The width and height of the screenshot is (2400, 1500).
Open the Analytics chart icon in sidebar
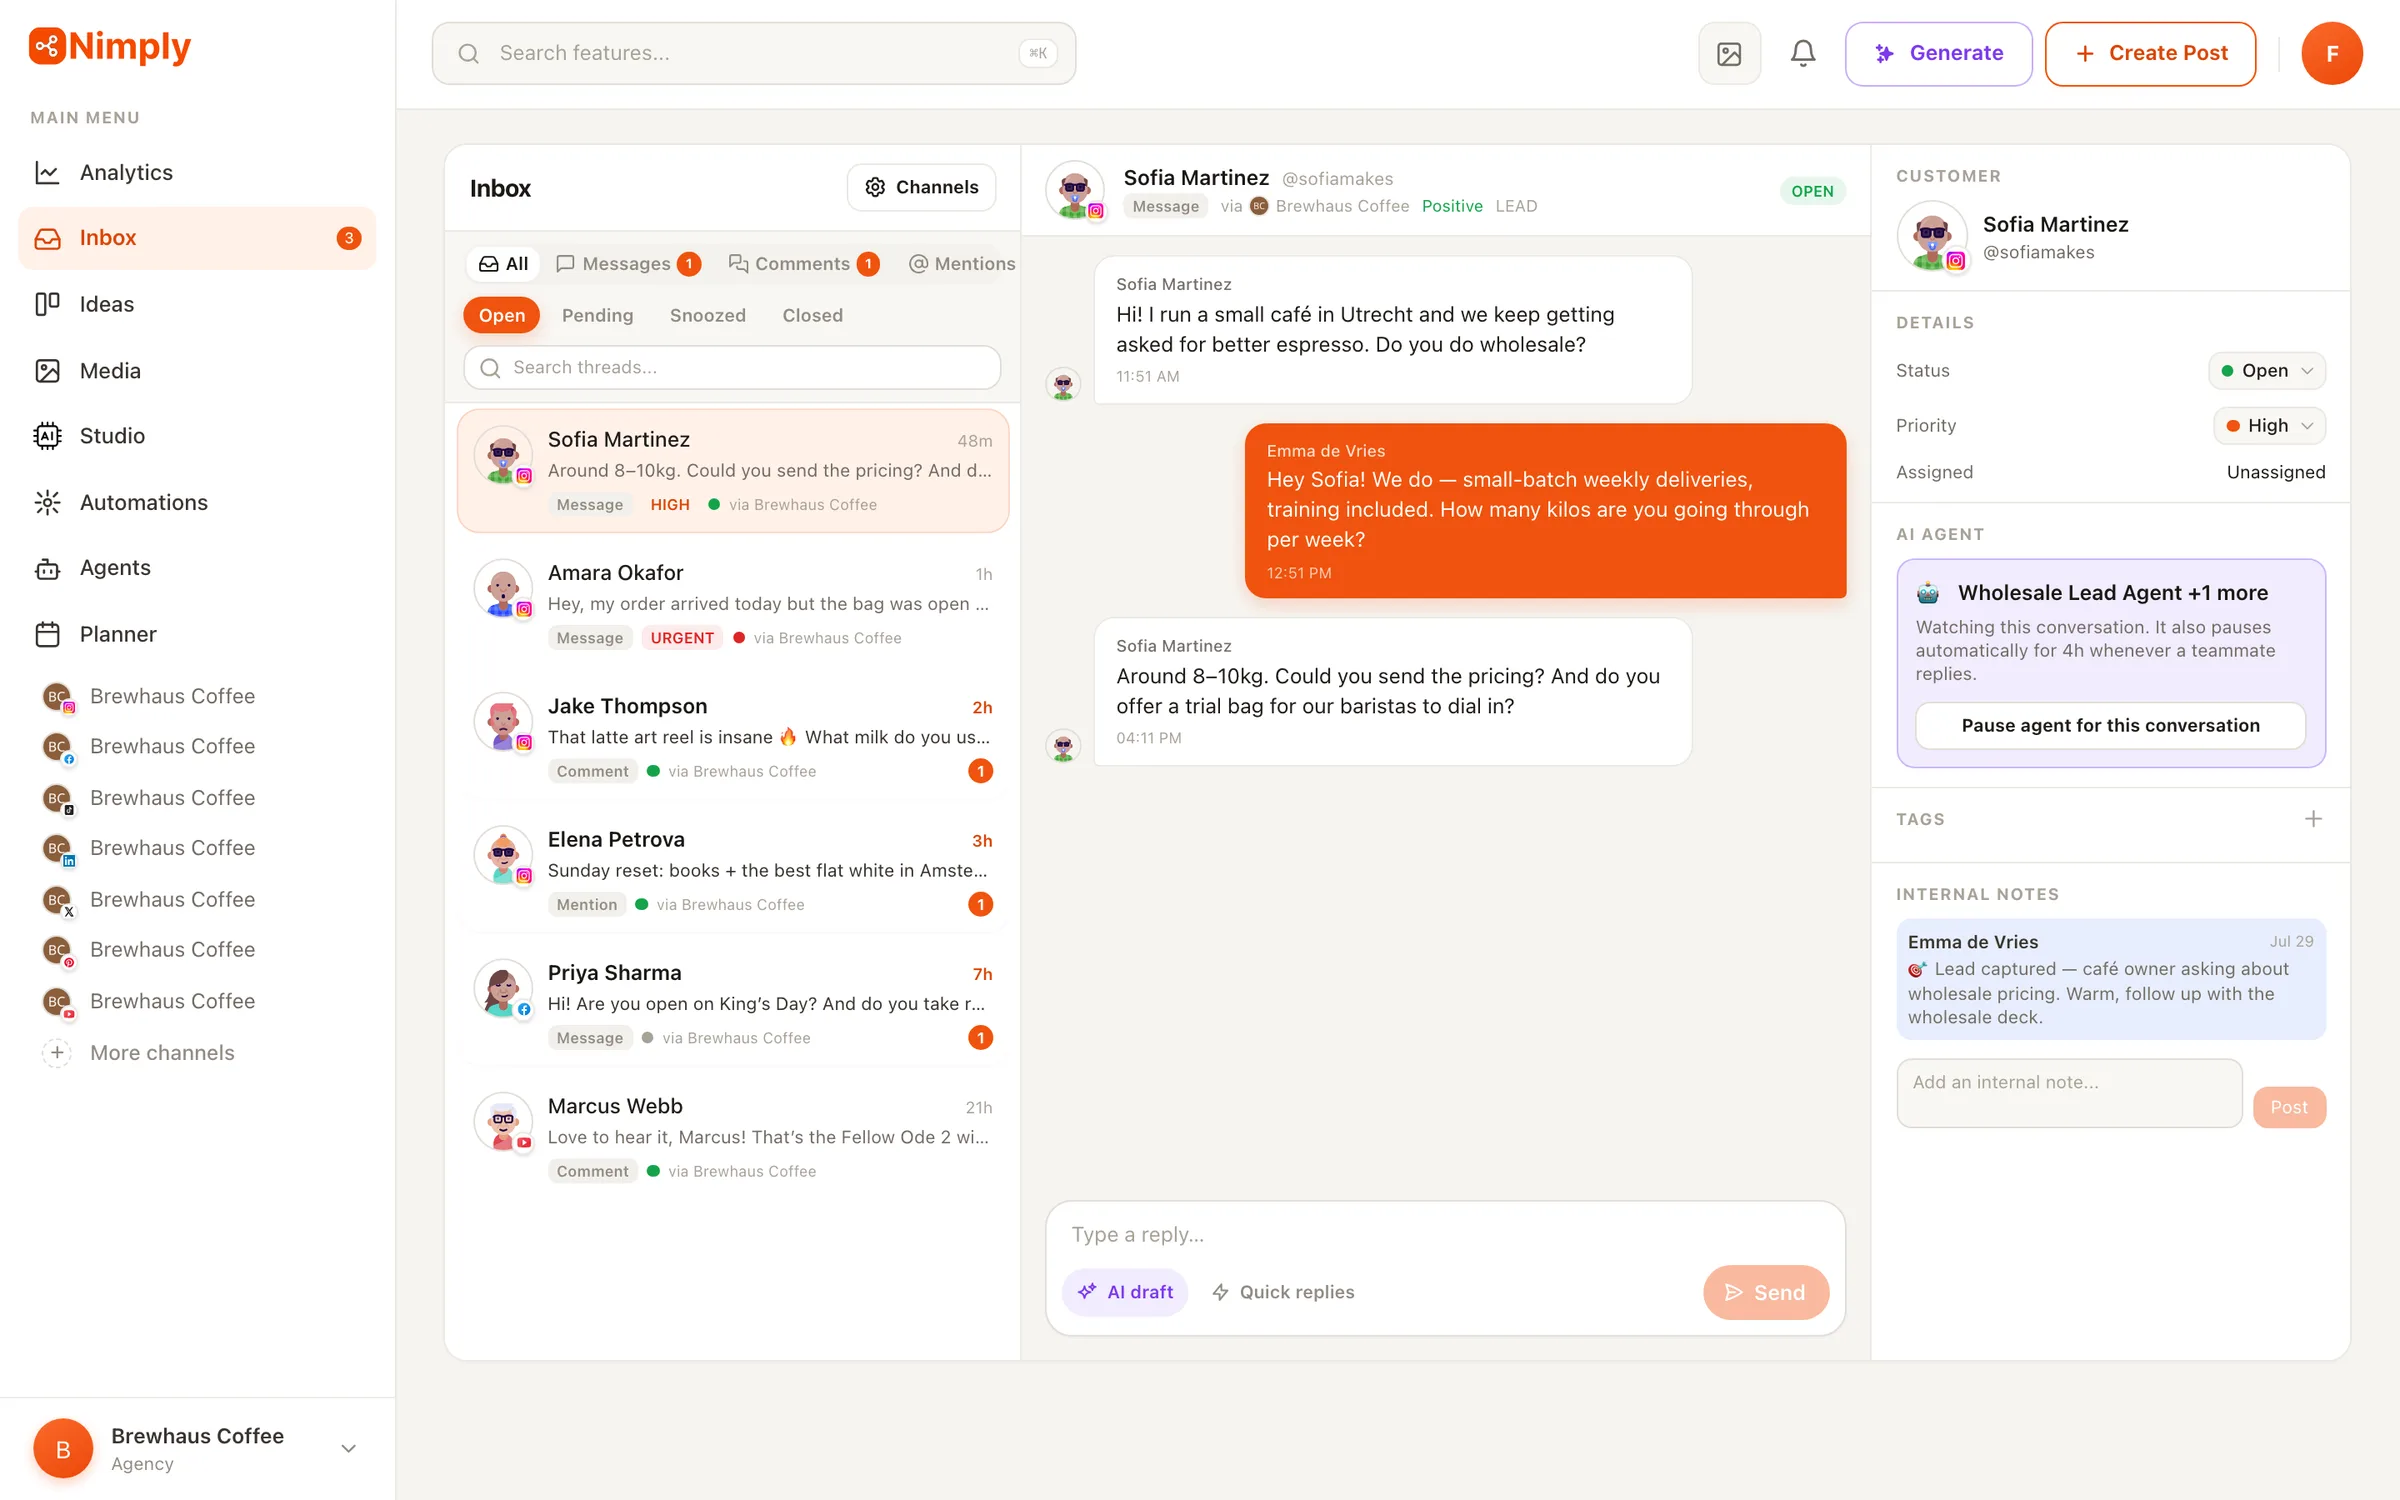47,173
